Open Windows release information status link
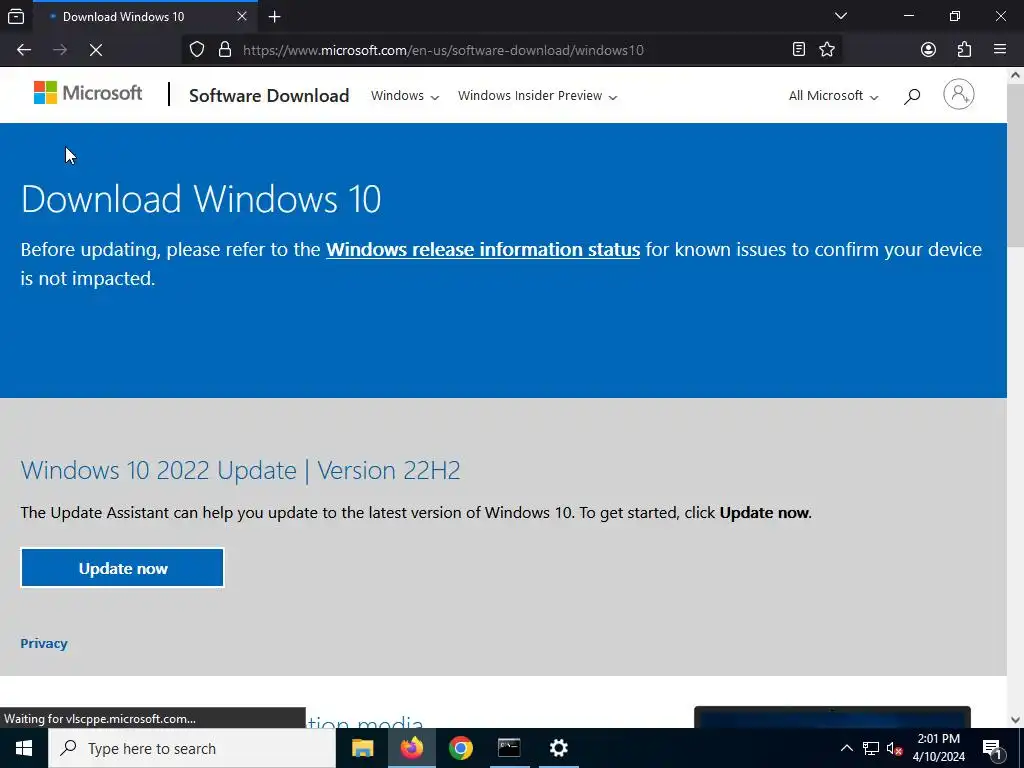Screen dimensions: 1024x768 click(483, 249)
